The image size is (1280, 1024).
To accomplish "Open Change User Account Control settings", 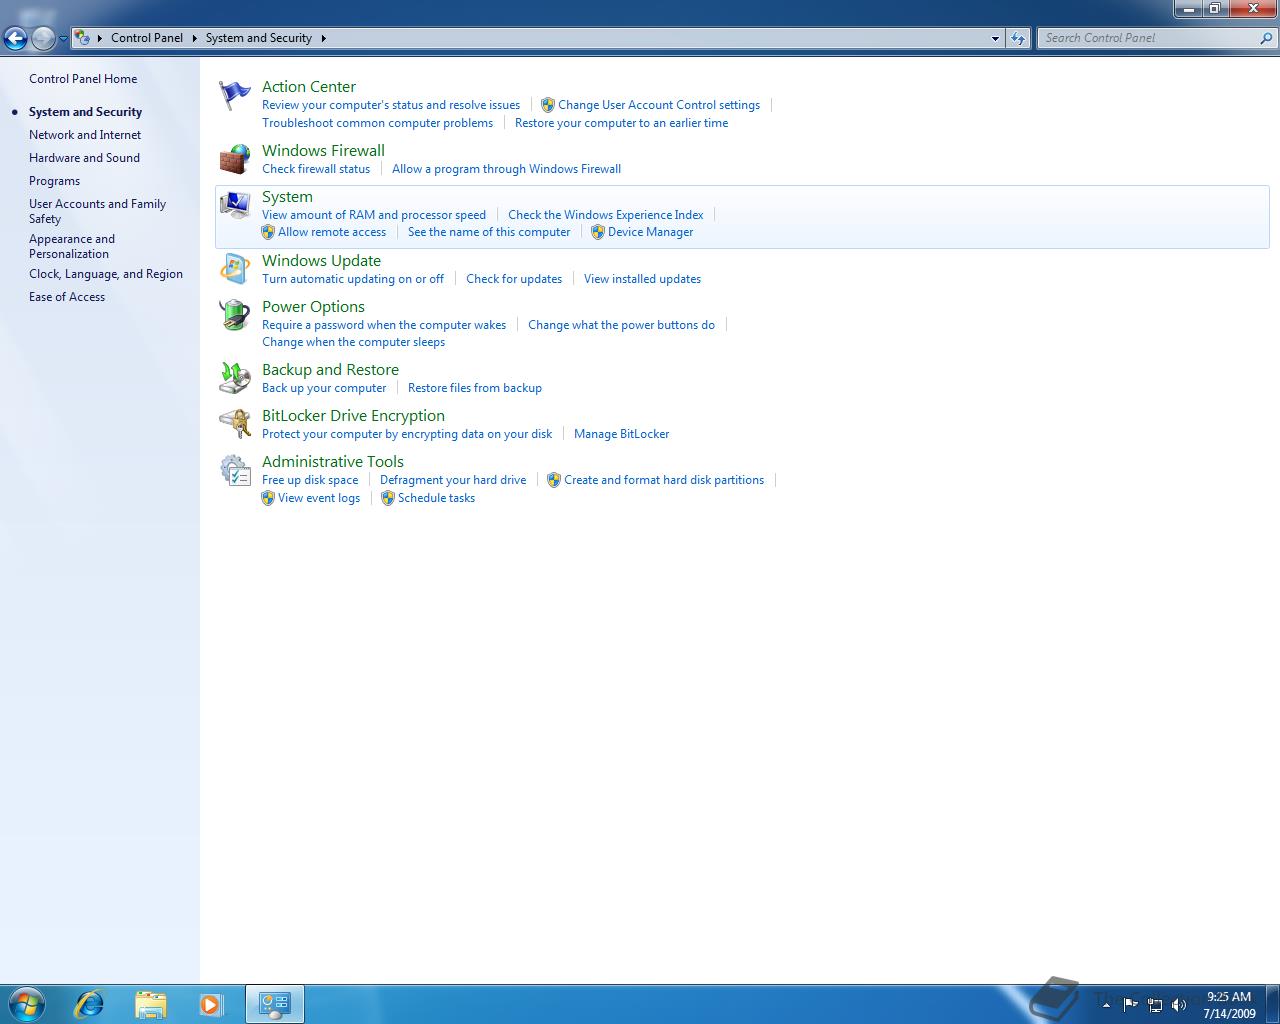I will click(x=659, y=105).
